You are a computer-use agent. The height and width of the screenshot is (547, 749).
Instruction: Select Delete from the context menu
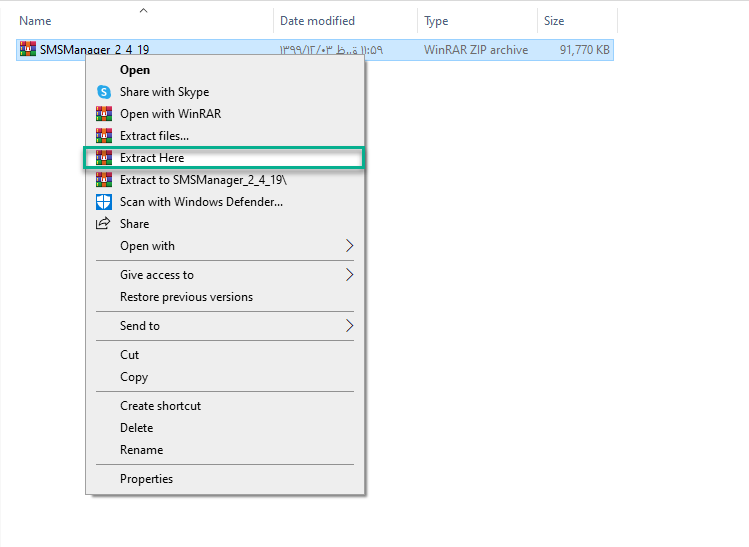point(225,428)
